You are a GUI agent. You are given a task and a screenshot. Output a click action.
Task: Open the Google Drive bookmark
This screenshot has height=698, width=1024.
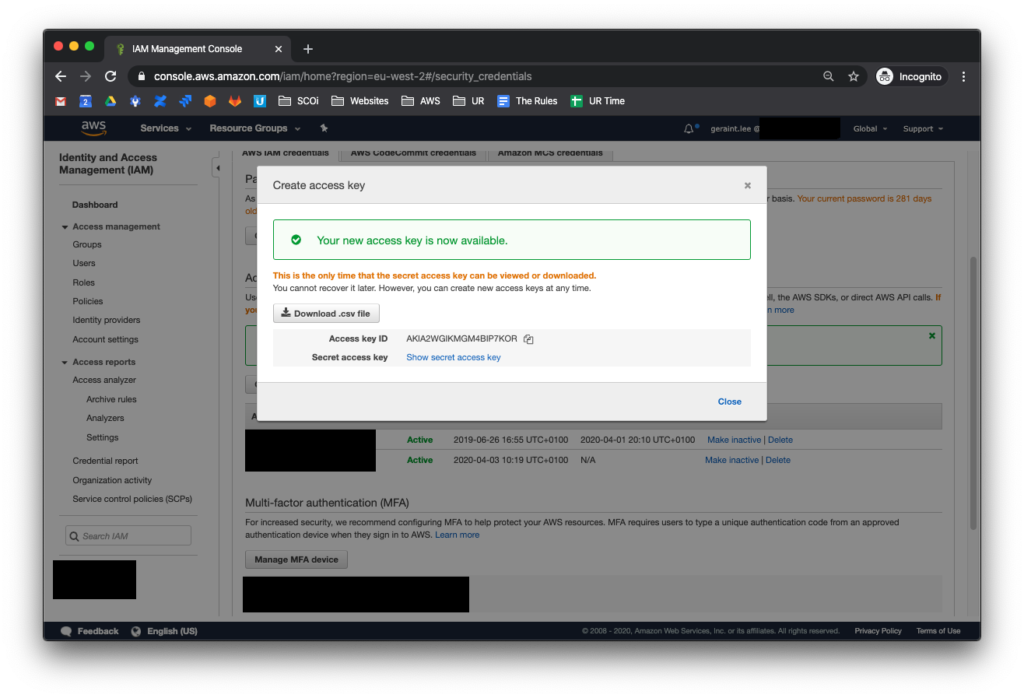coord(110,101)
